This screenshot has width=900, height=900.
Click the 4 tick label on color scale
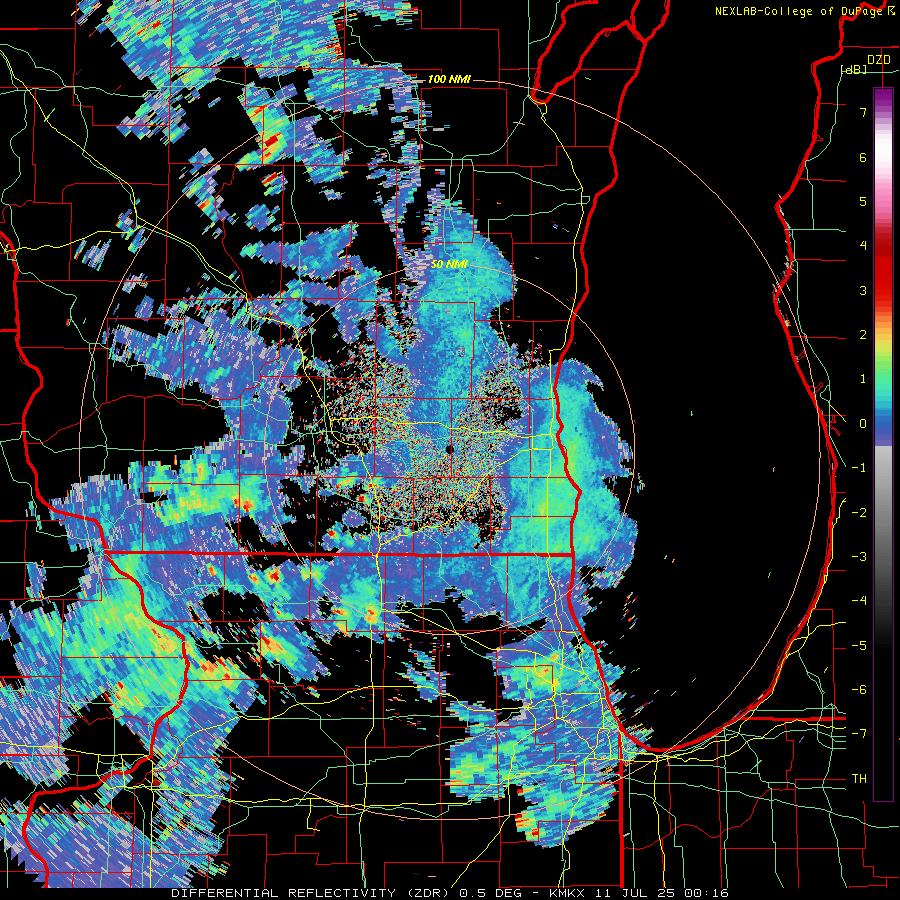coord(863,246)
